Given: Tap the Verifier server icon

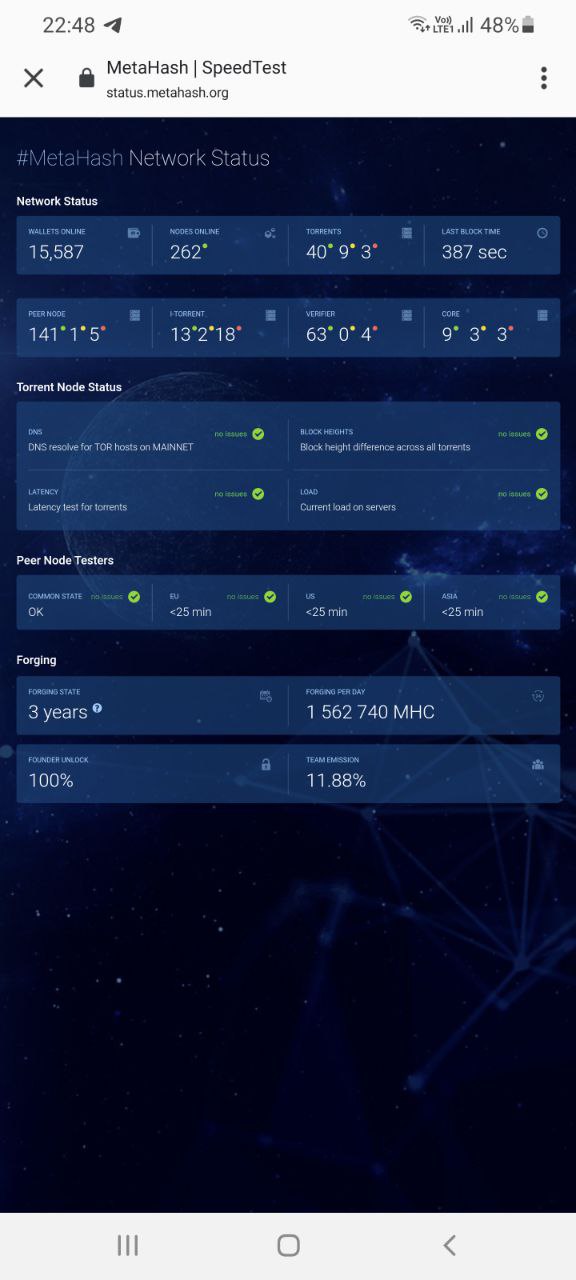Looking at the screenshot, I should pos(407,315).
